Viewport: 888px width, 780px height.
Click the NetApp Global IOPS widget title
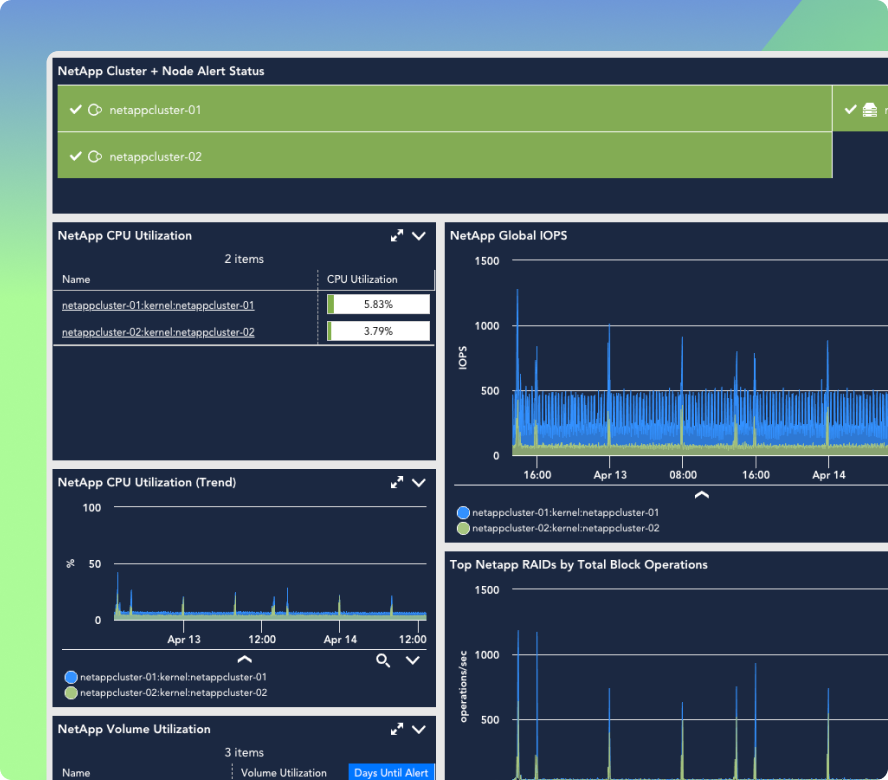(x=509, y=236)
